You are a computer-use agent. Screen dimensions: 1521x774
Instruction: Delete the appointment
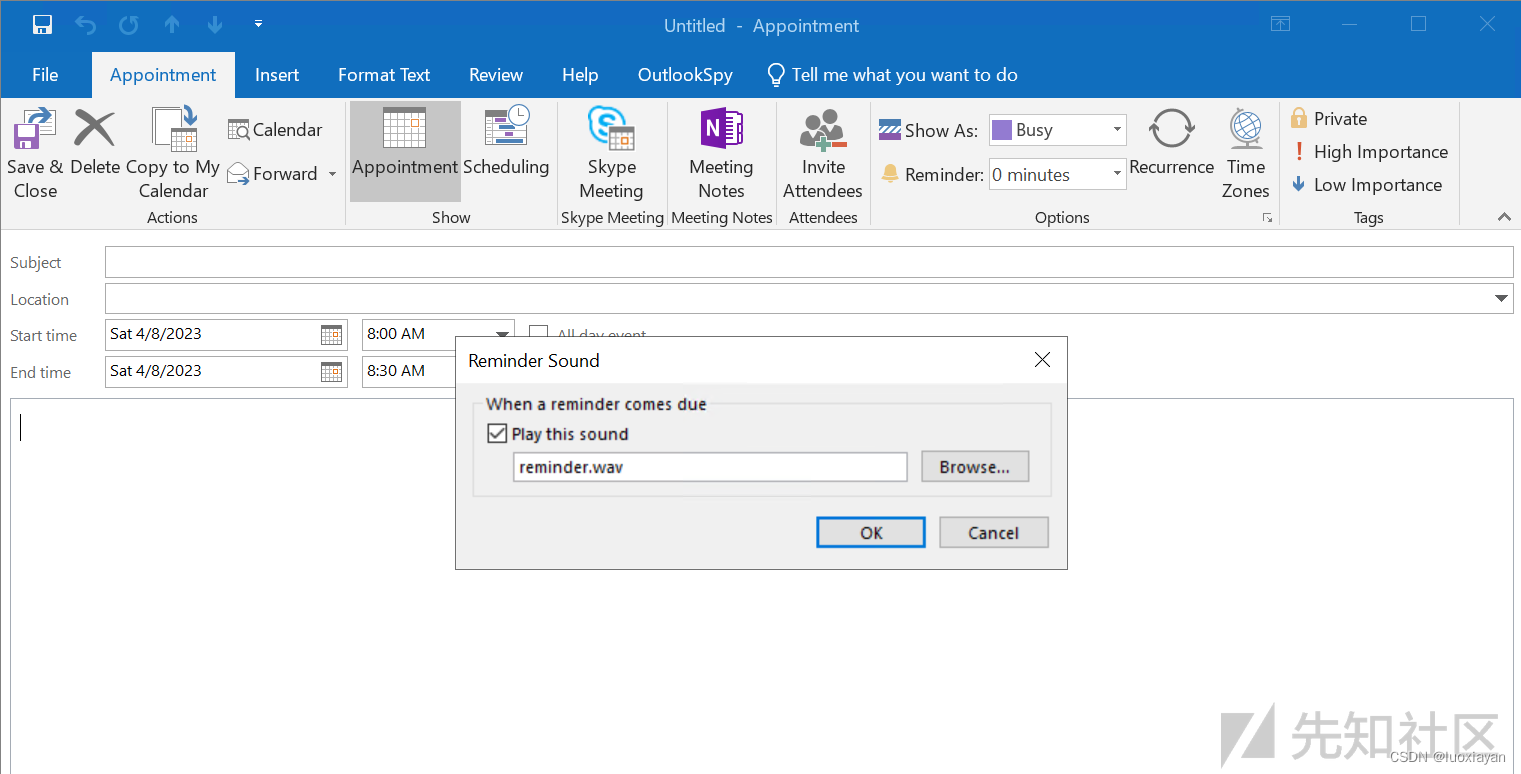coord(95,143)
